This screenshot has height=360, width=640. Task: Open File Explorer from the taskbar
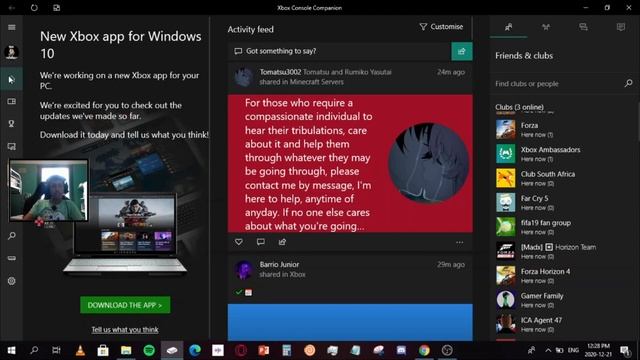click(126, 350)
